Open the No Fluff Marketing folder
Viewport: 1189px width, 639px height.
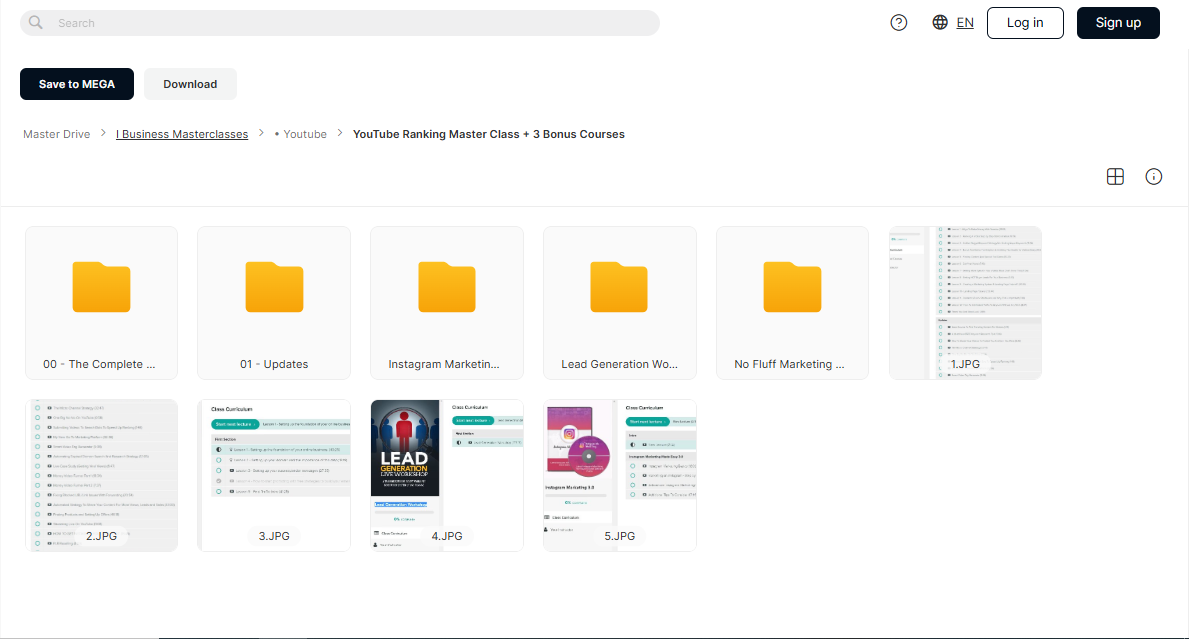click(792, 302)
